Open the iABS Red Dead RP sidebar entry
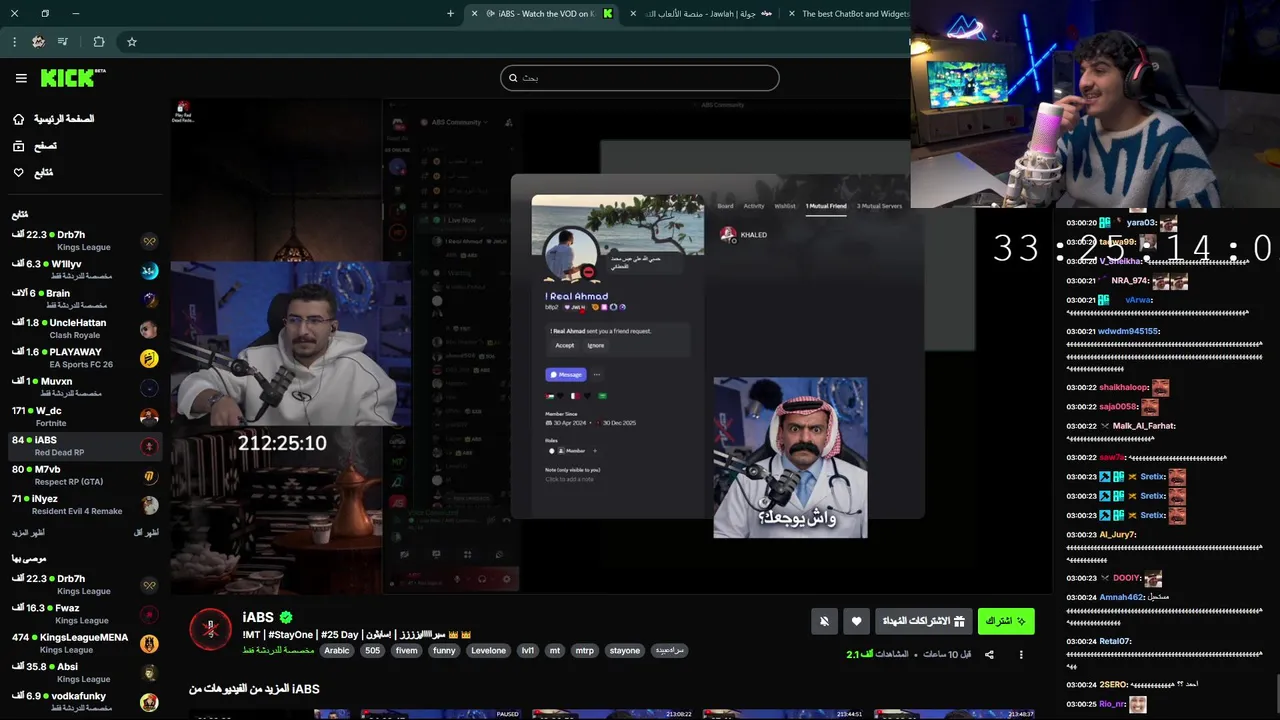The height and width of the screenshot is (720, 1280). point(85,446)
